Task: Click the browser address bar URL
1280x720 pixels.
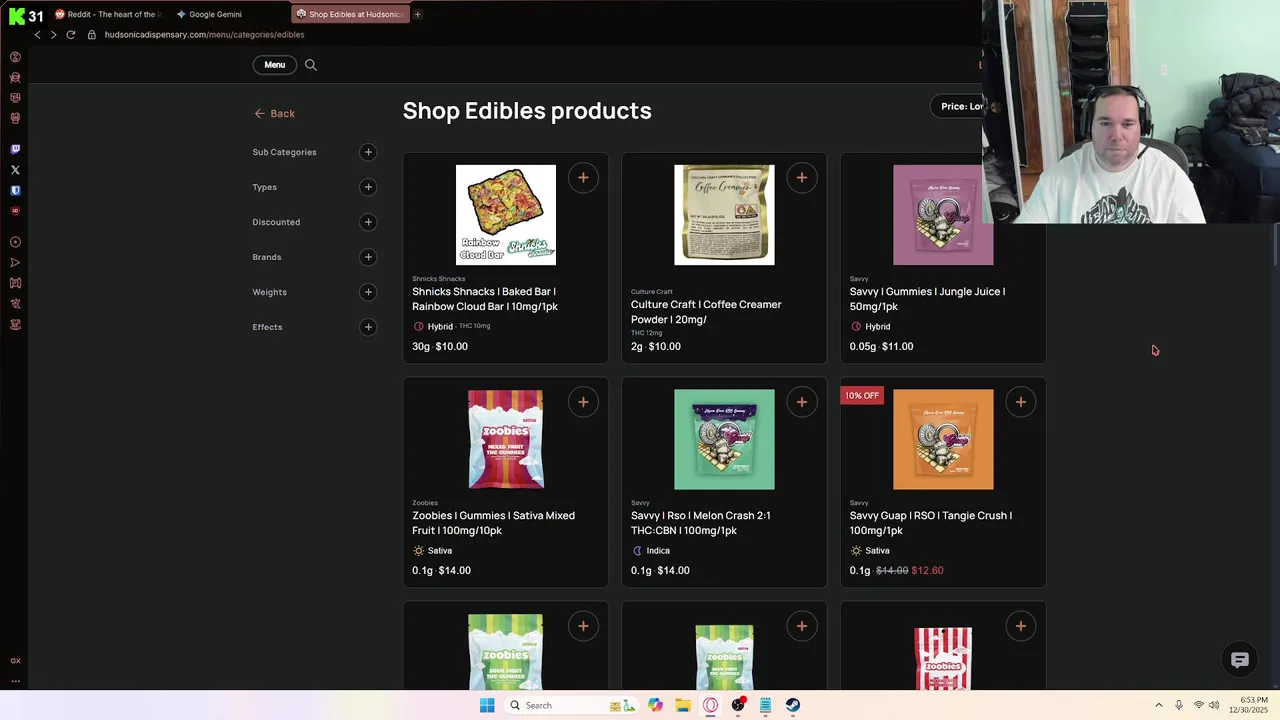Action: click(204, 34)
